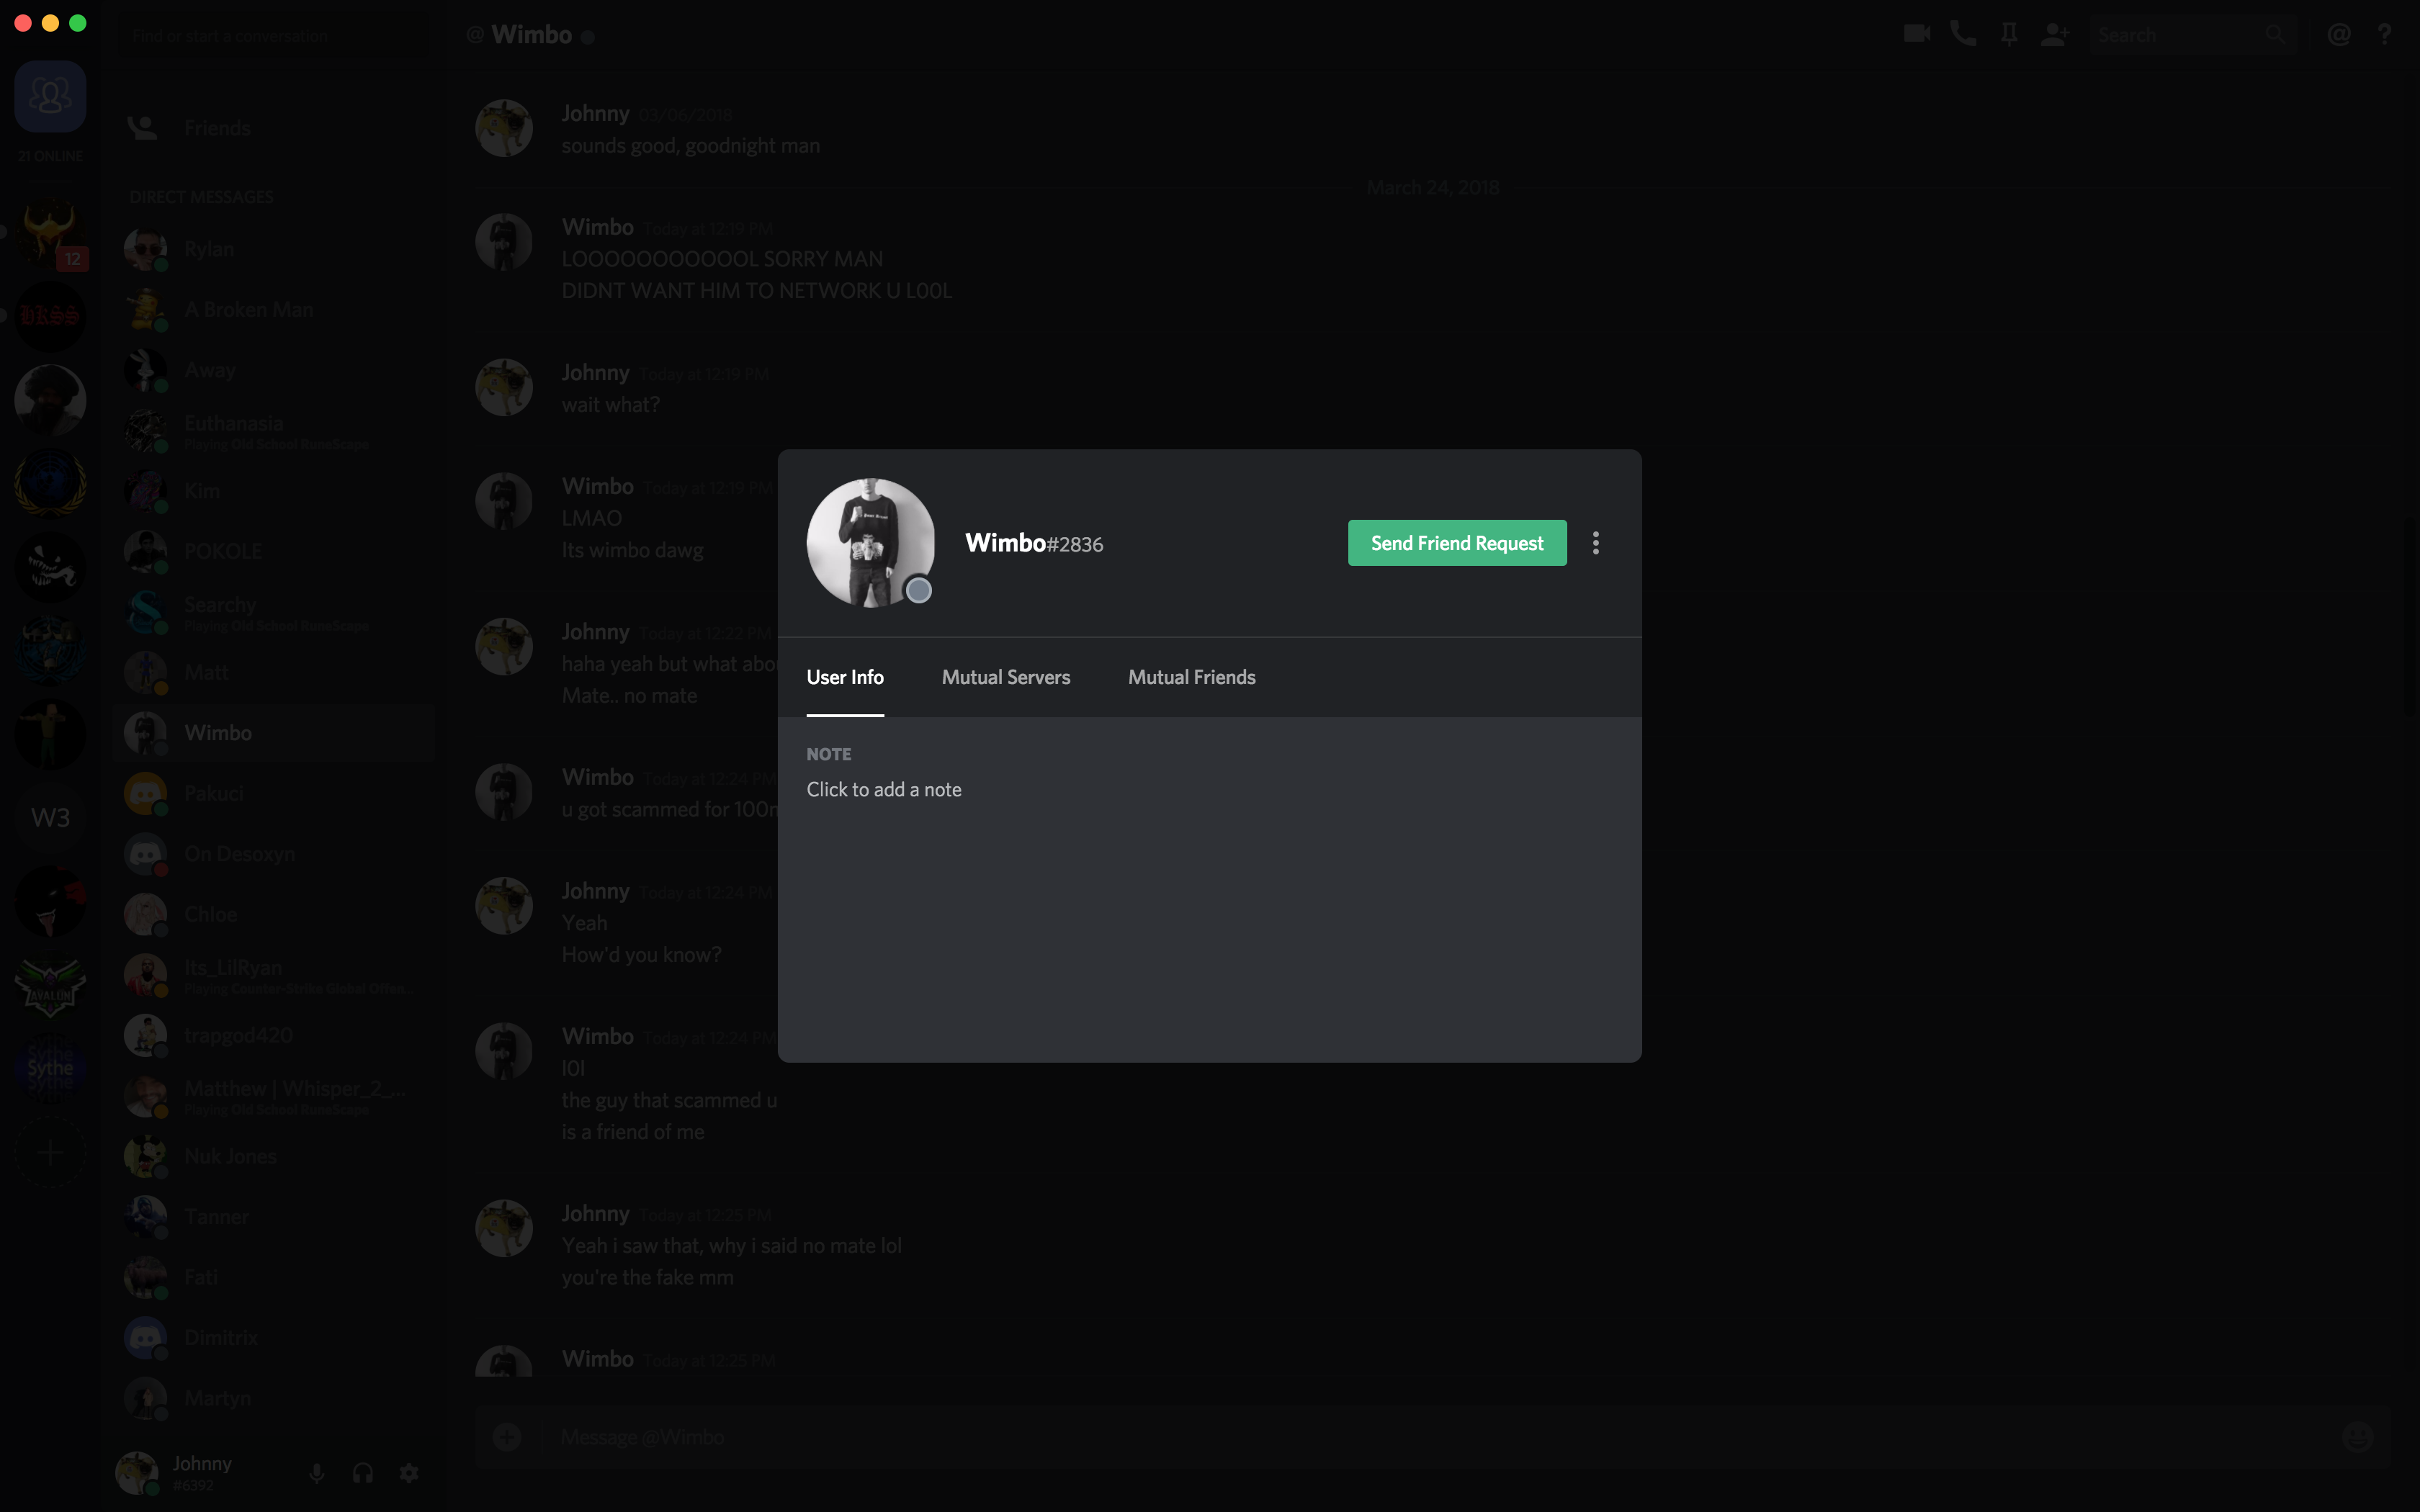Open the help question mark icon
Screen dimensions: 2420x1512
2384,34
